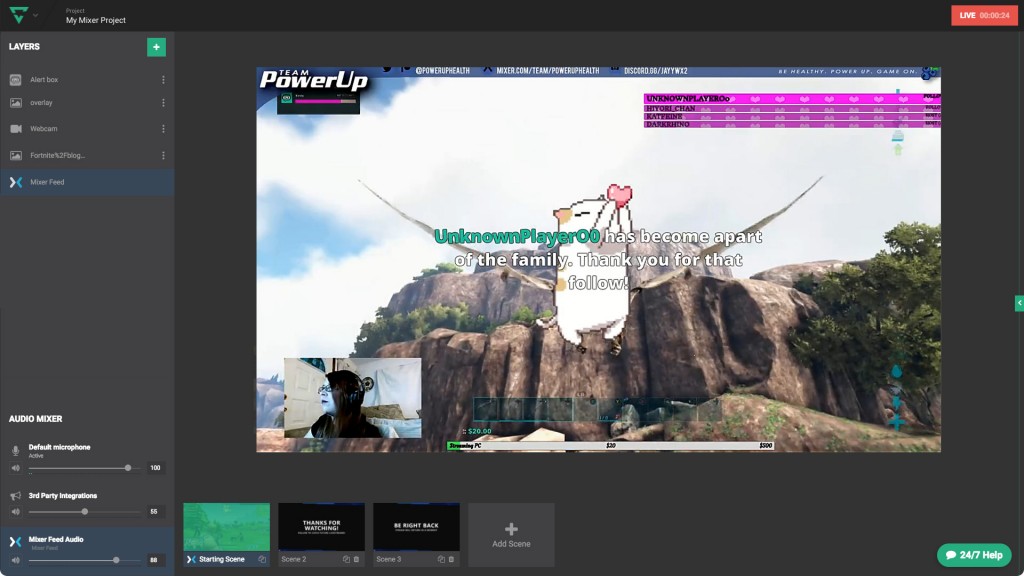Click the Team PowerUp logo in the preview
The height and width of the screenshot is (576, 1024).
[313, 80]
